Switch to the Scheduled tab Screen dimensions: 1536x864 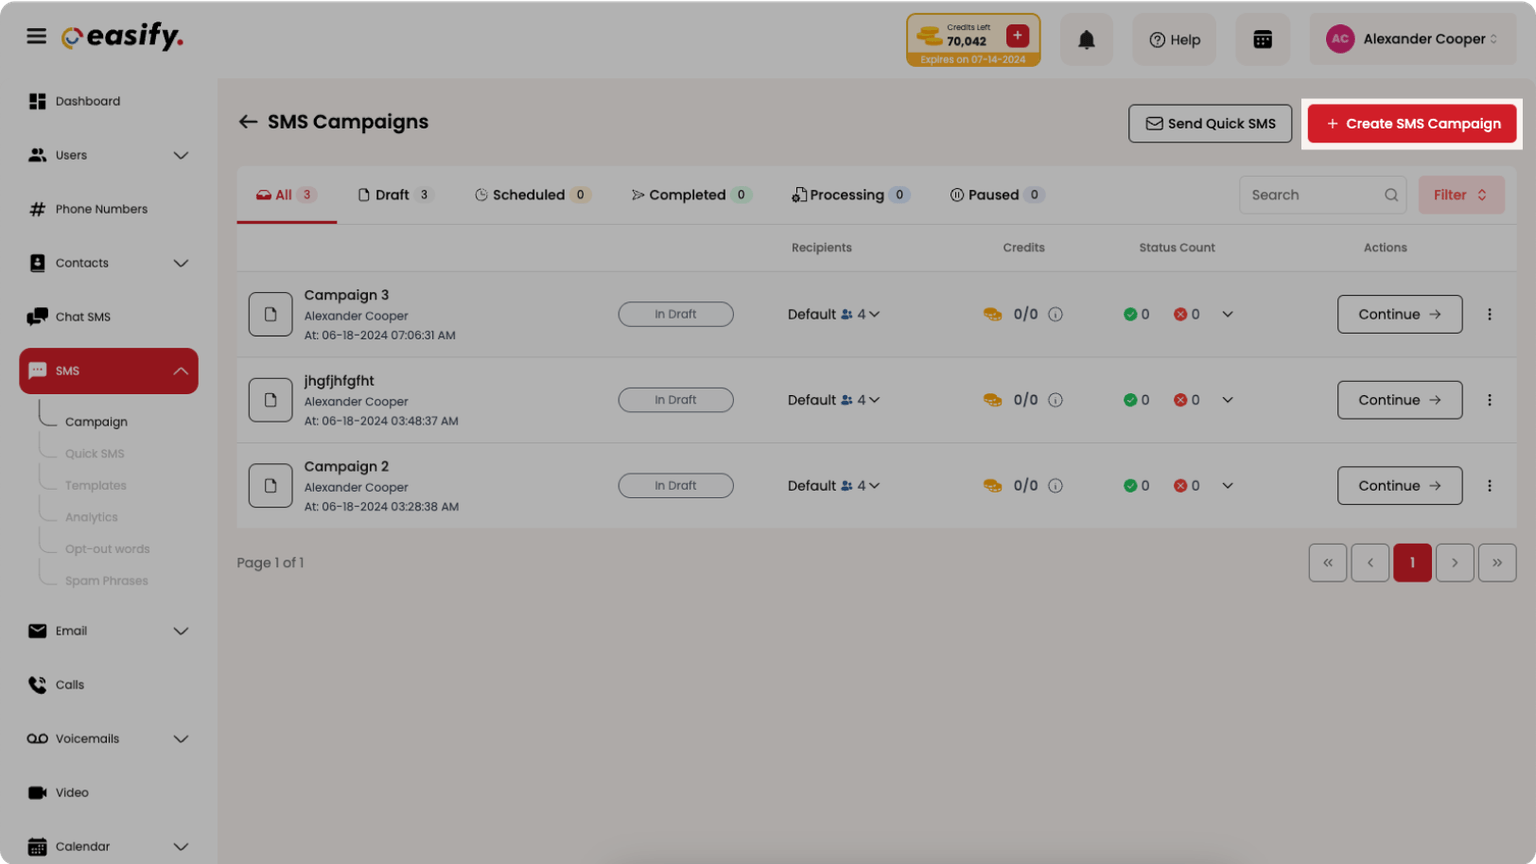click(532, 195)
